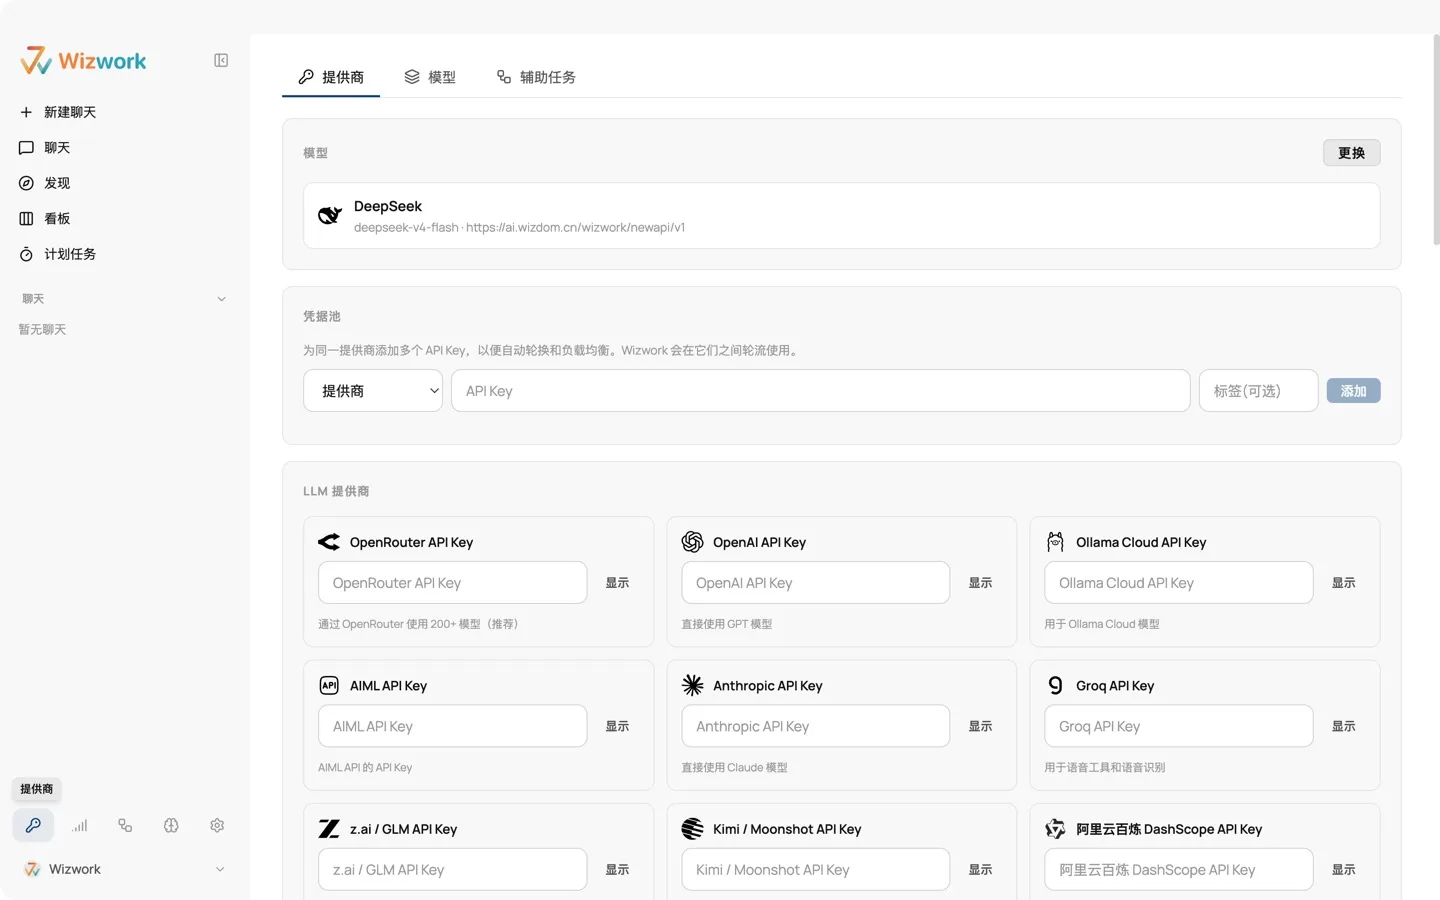Collapse the 聊天 section chevron
The image size is (1440, 900).
(x=222, y=299)
